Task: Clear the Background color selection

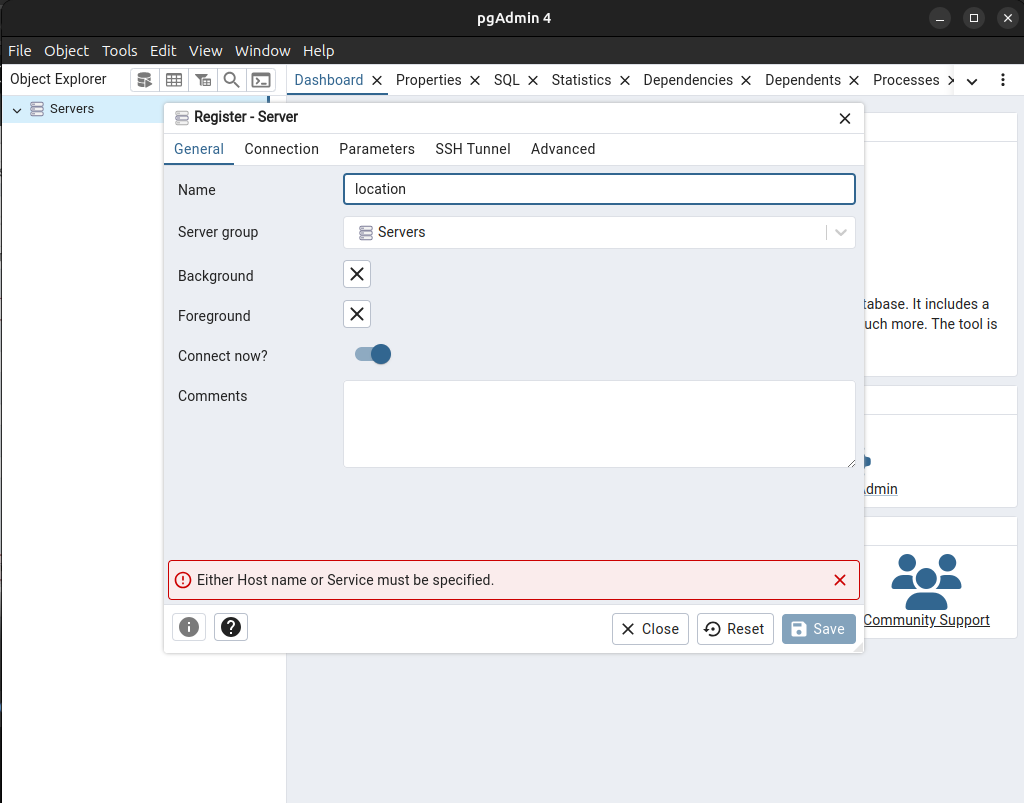Action: coord(357,274)
